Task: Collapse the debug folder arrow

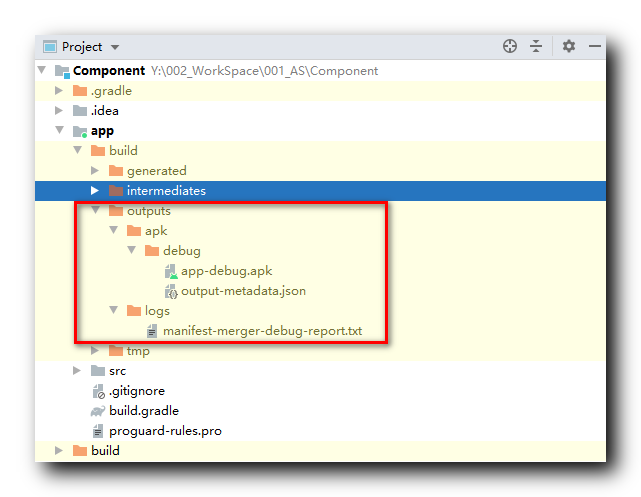Action: pyautogui.click(x=132, y=250)
